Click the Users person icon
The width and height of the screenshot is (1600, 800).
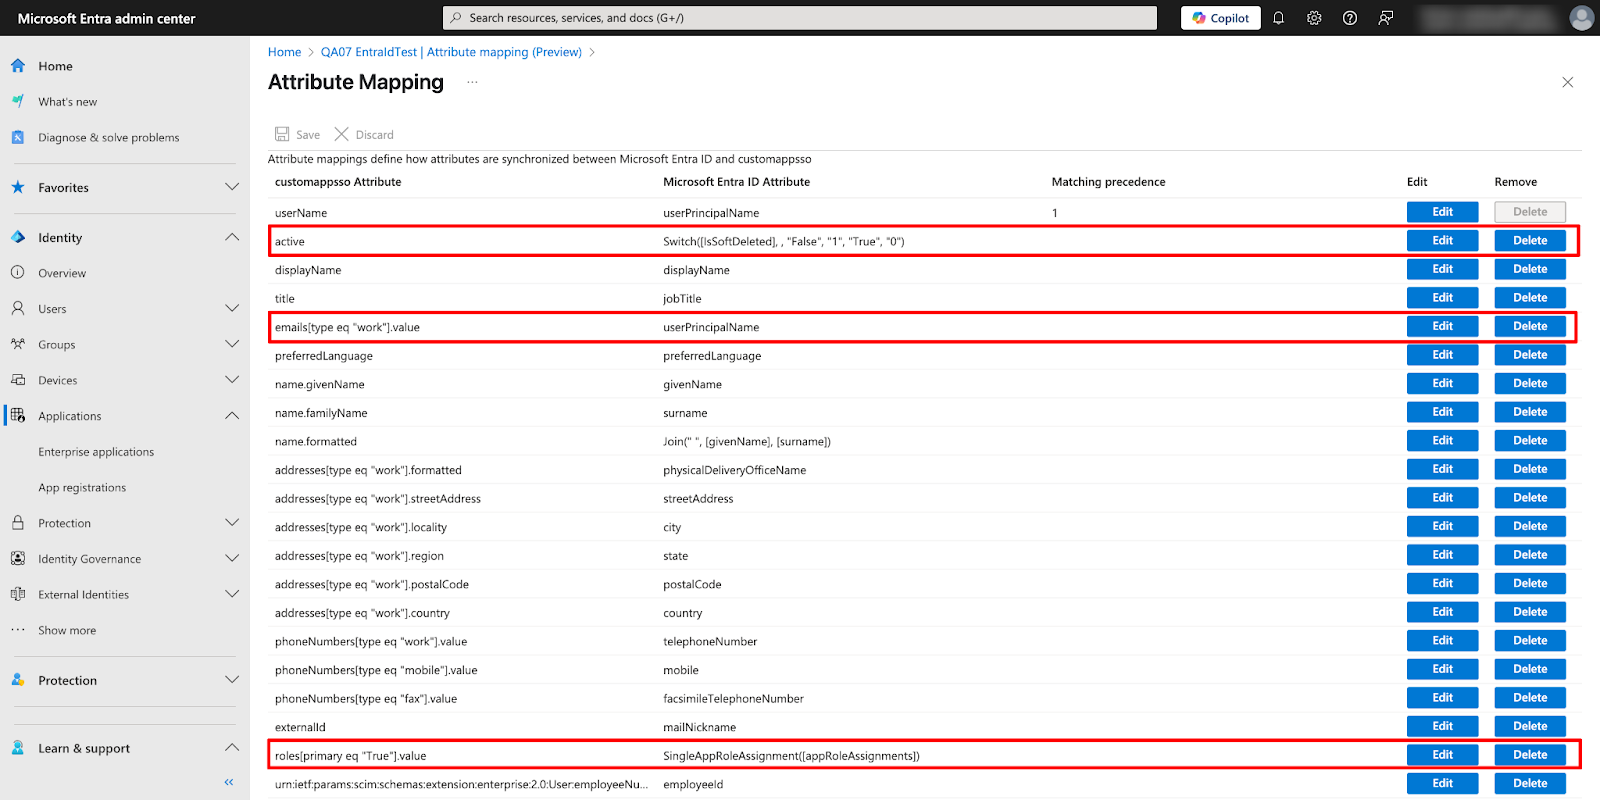18,309
